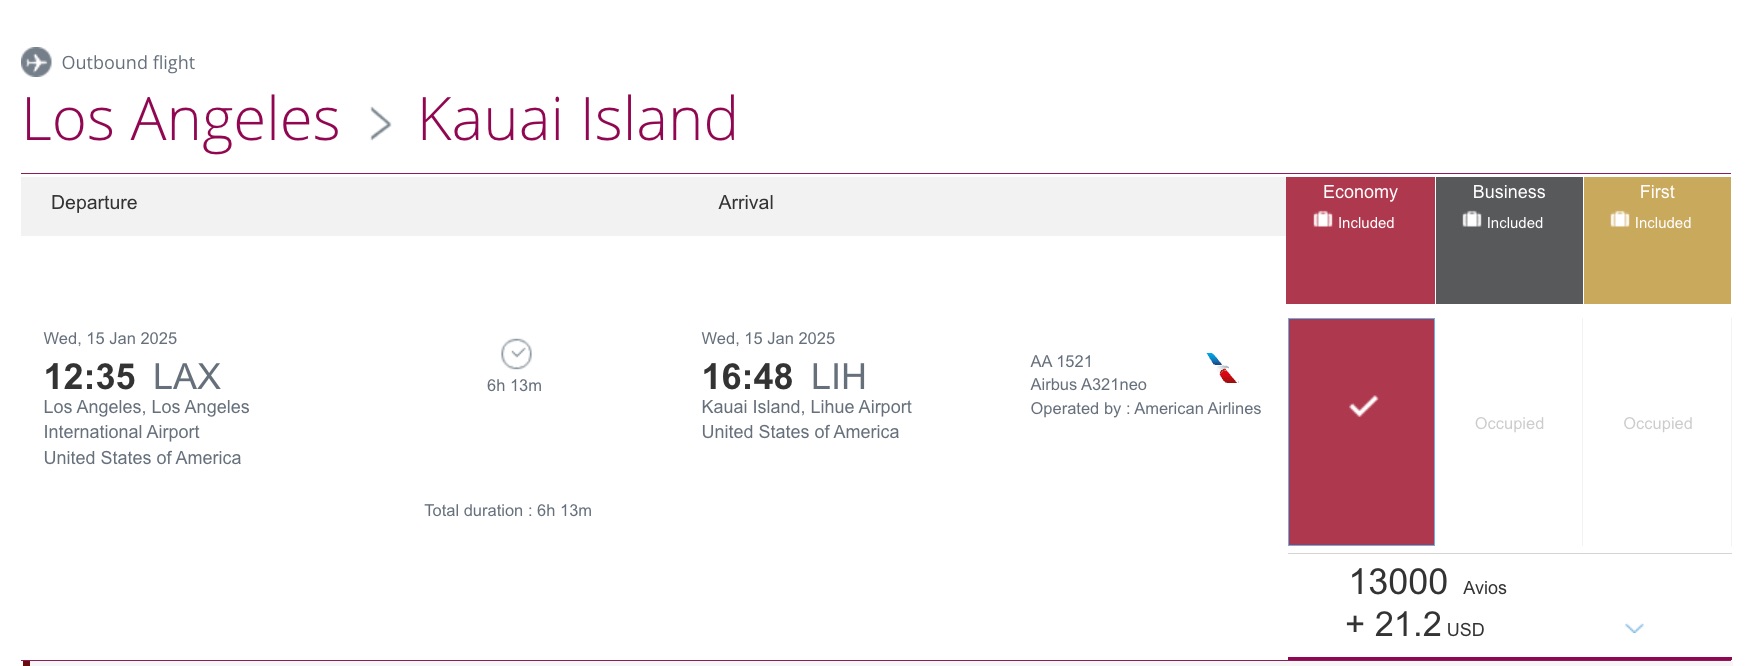Click the outbound flight airplane icon
This screenshot has height=666, width=1756.
point(37,62)
